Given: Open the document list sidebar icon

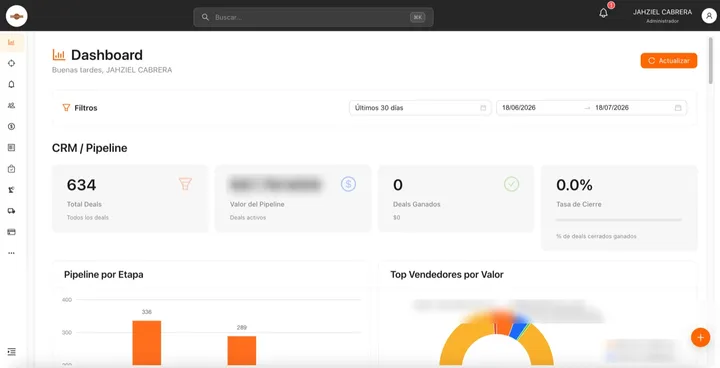Looking at the screenshot, I should tap(11, 147).
